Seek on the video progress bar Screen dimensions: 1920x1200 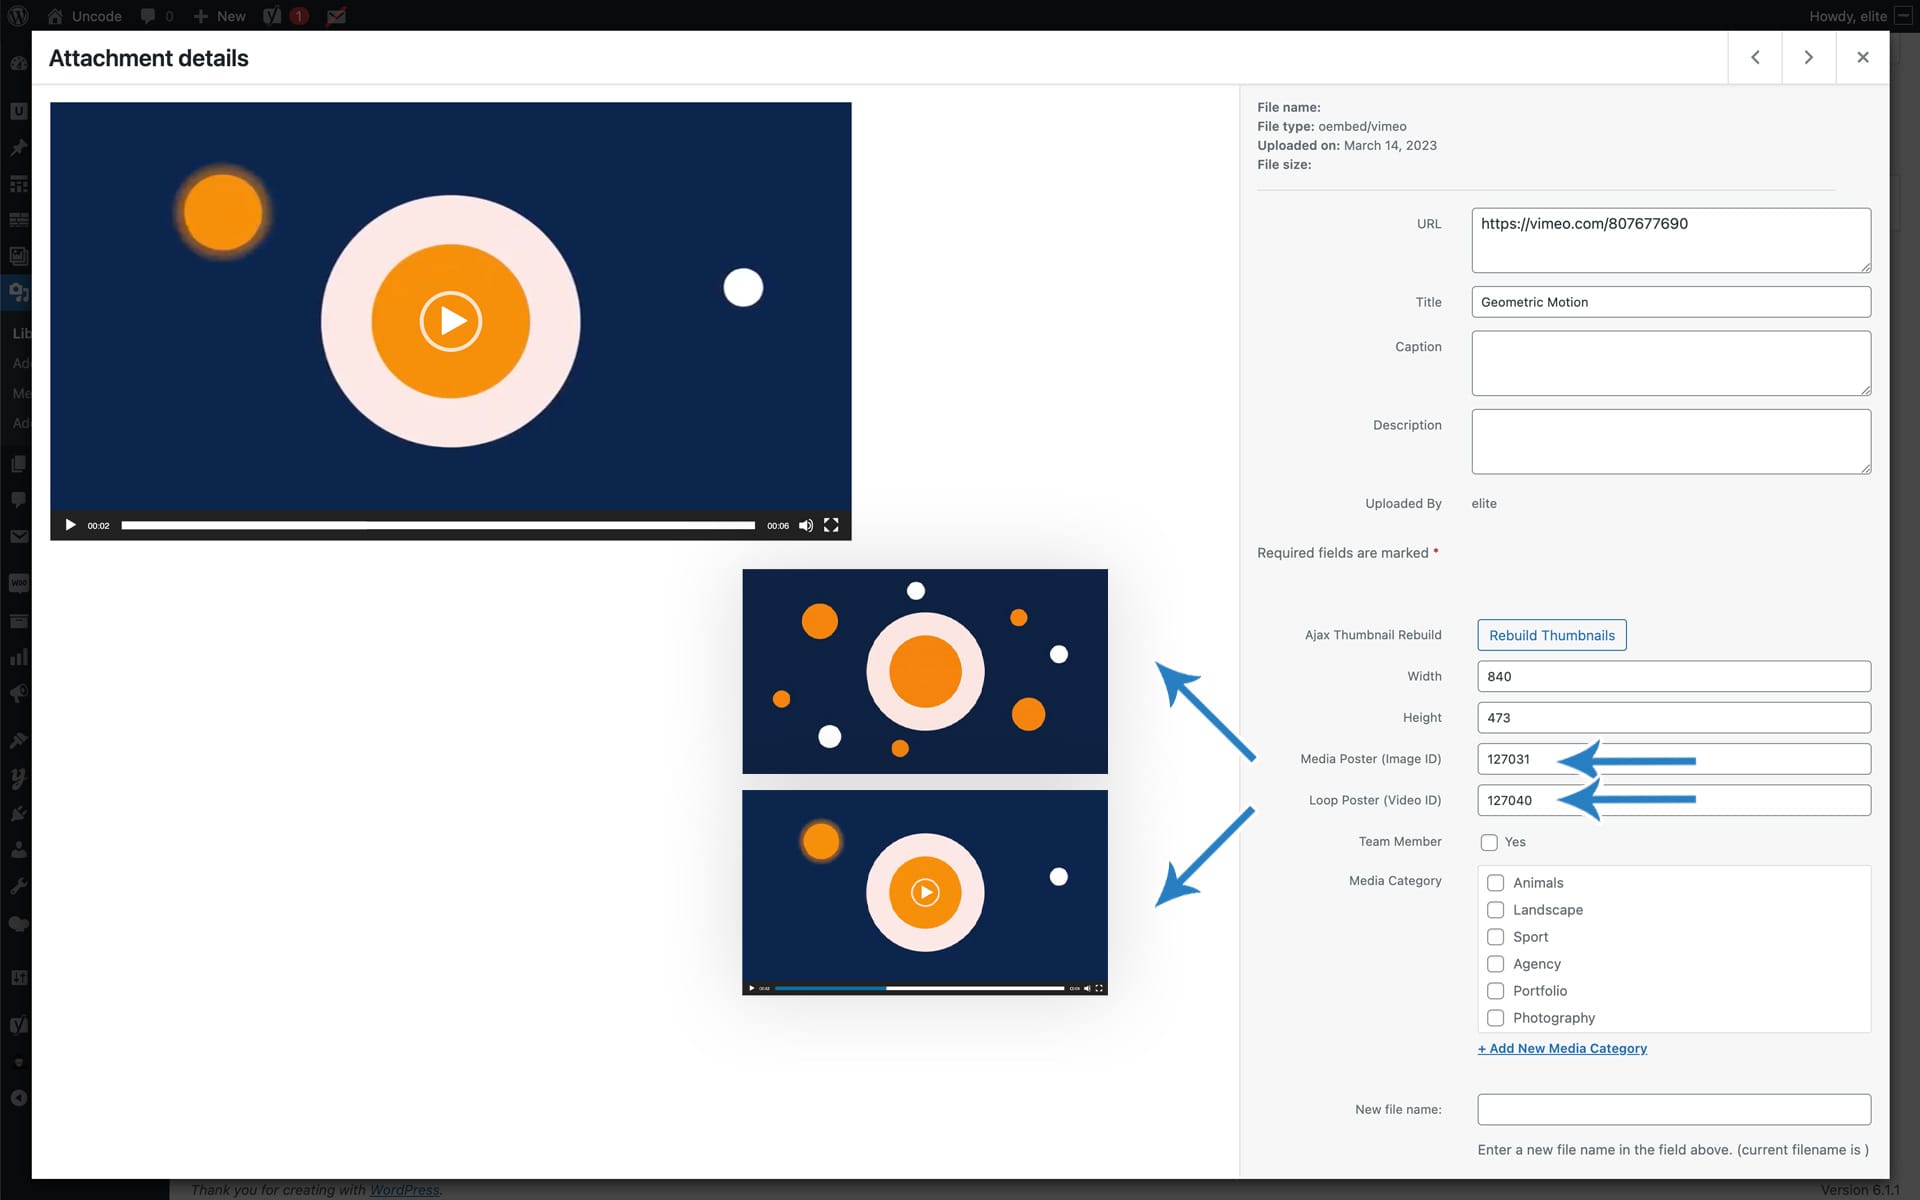click(438, 525)
